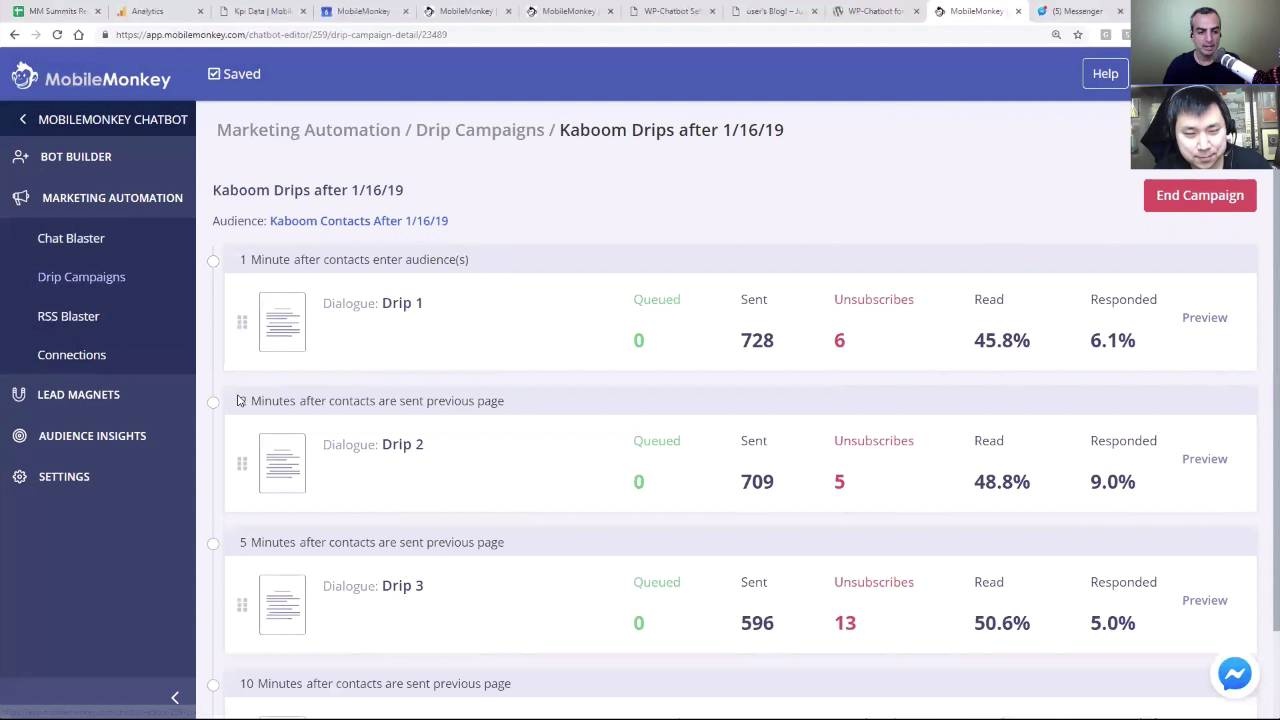The height and width of the screenshot is (720, 1280).
Task: Switch to the WP-Chatbot Settings browser tab
Action: pos(670,11)
